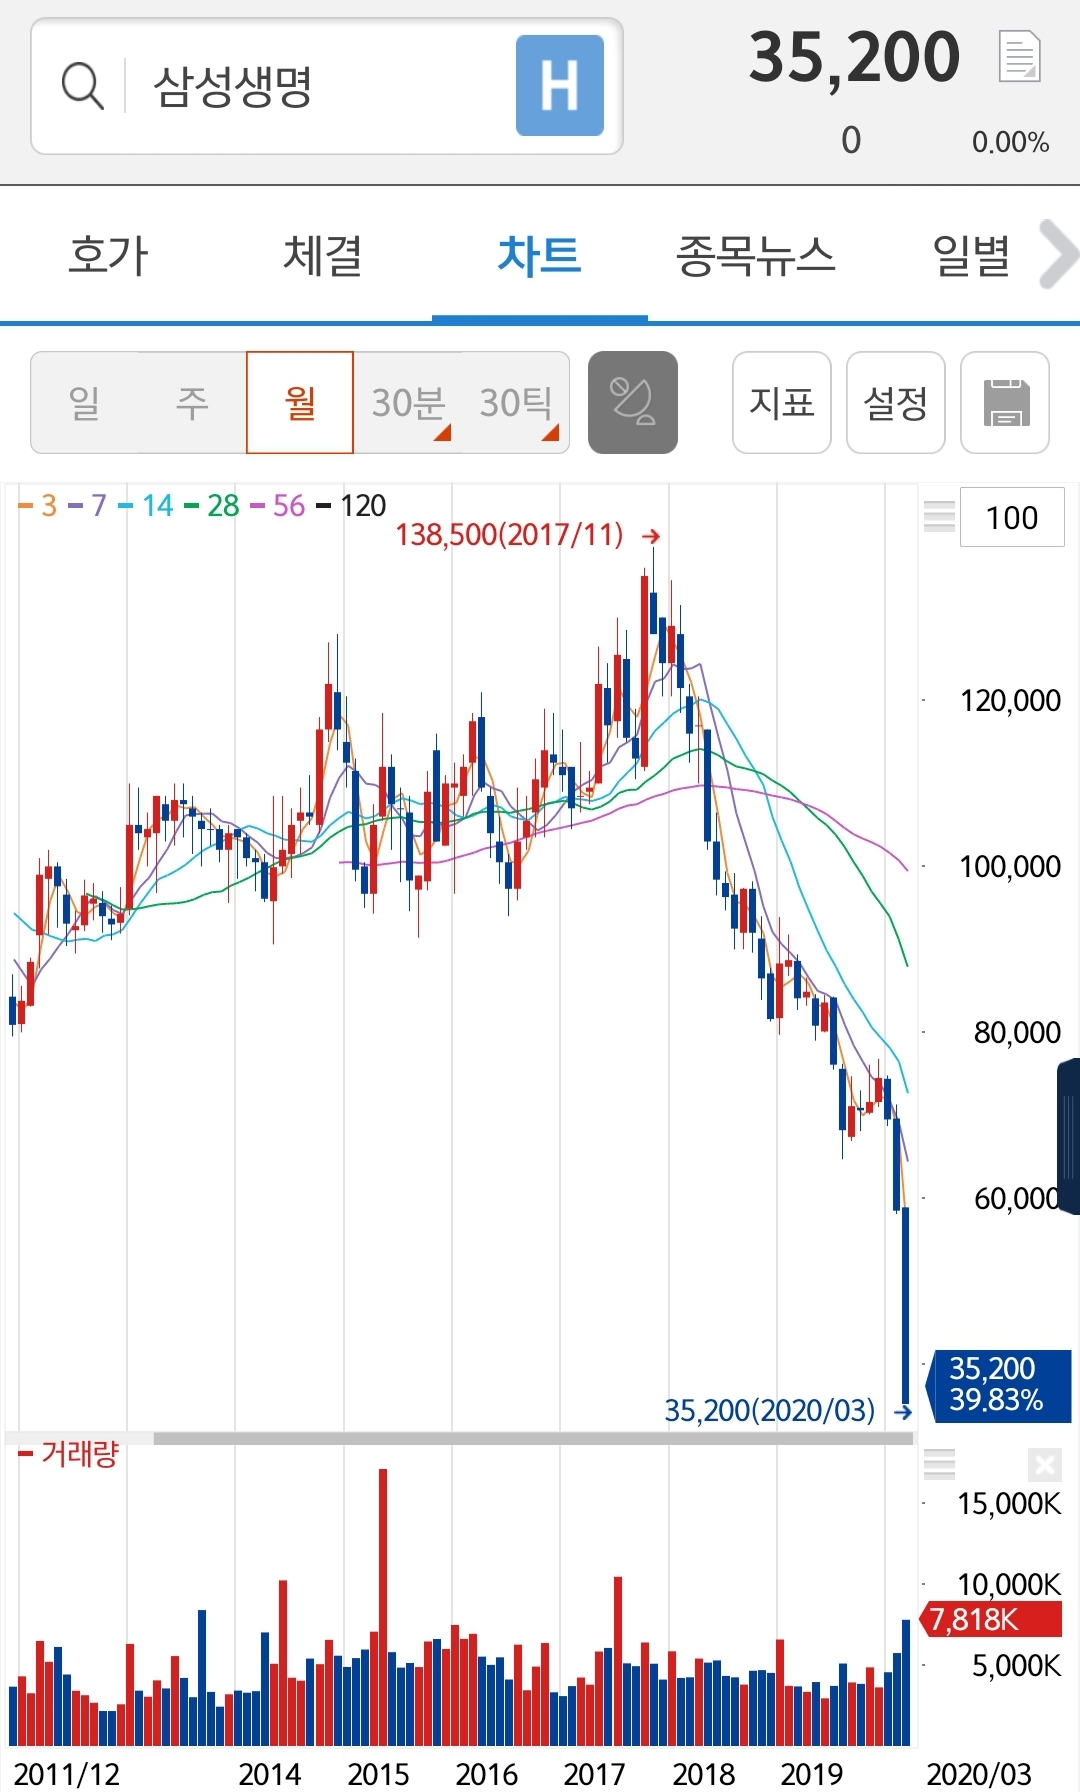Tap the 15,000K volume axis label
Screen dimensions: 1080x1792
tap(1009, 1503)
